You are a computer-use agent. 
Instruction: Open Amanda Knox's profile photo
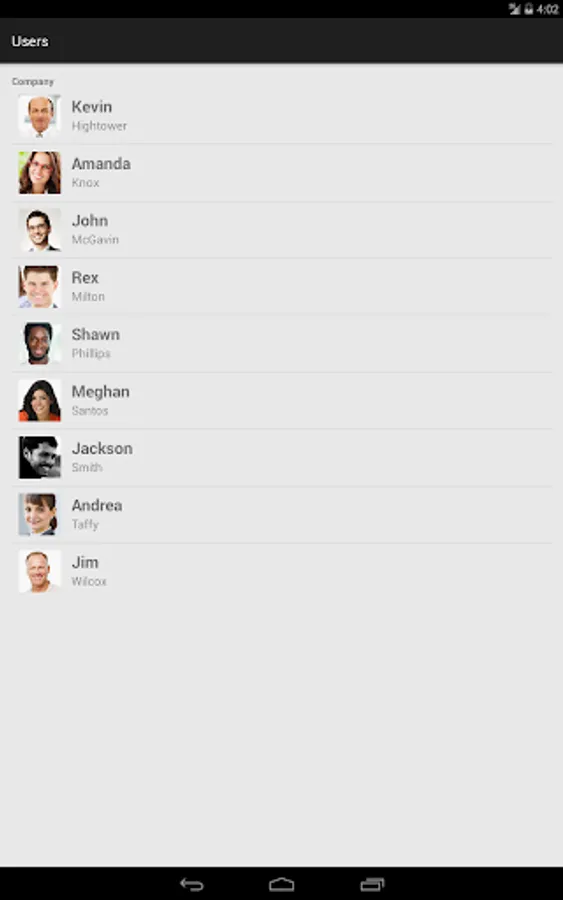click(x=40, y=173)
